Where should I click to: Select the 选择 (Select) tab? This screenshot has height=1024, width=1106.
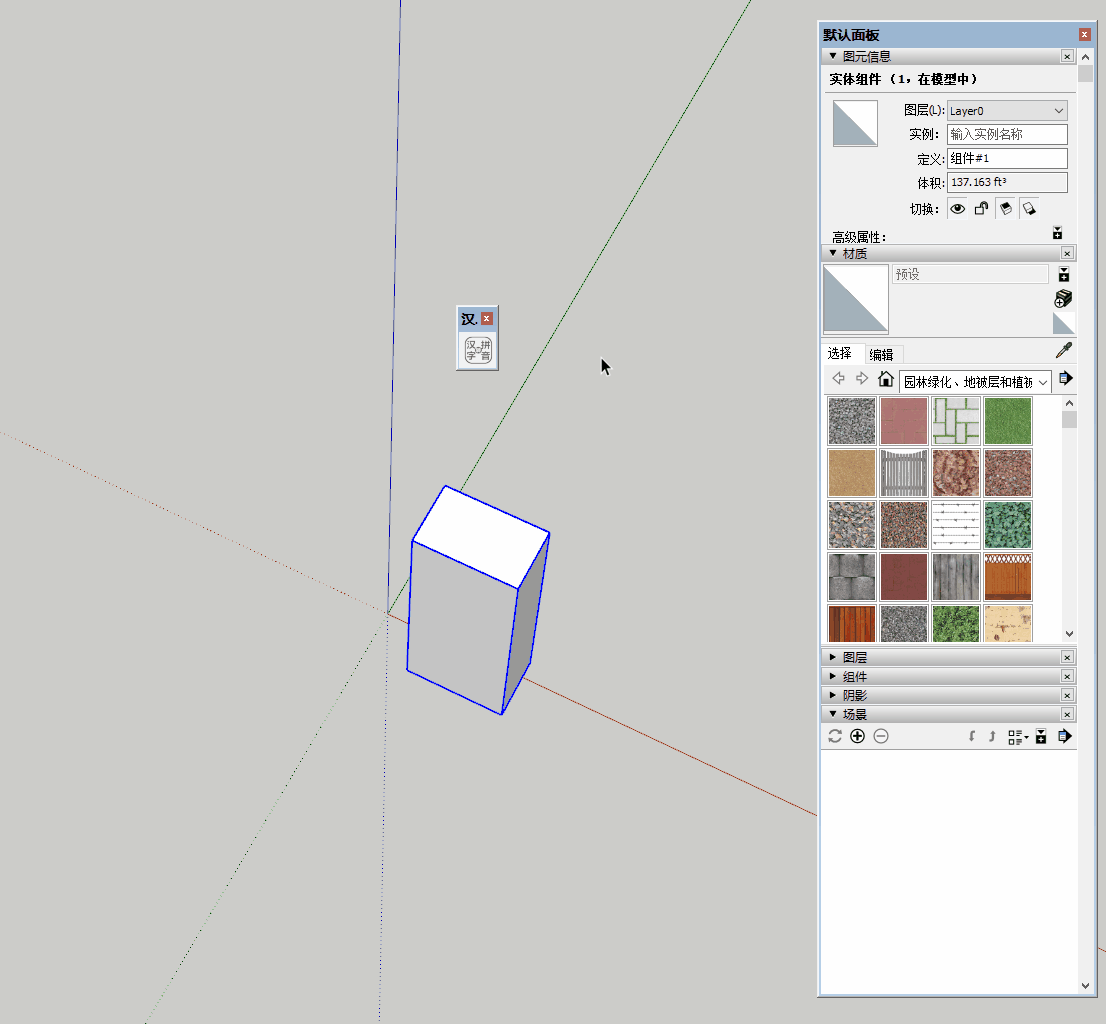click(839, 353)
